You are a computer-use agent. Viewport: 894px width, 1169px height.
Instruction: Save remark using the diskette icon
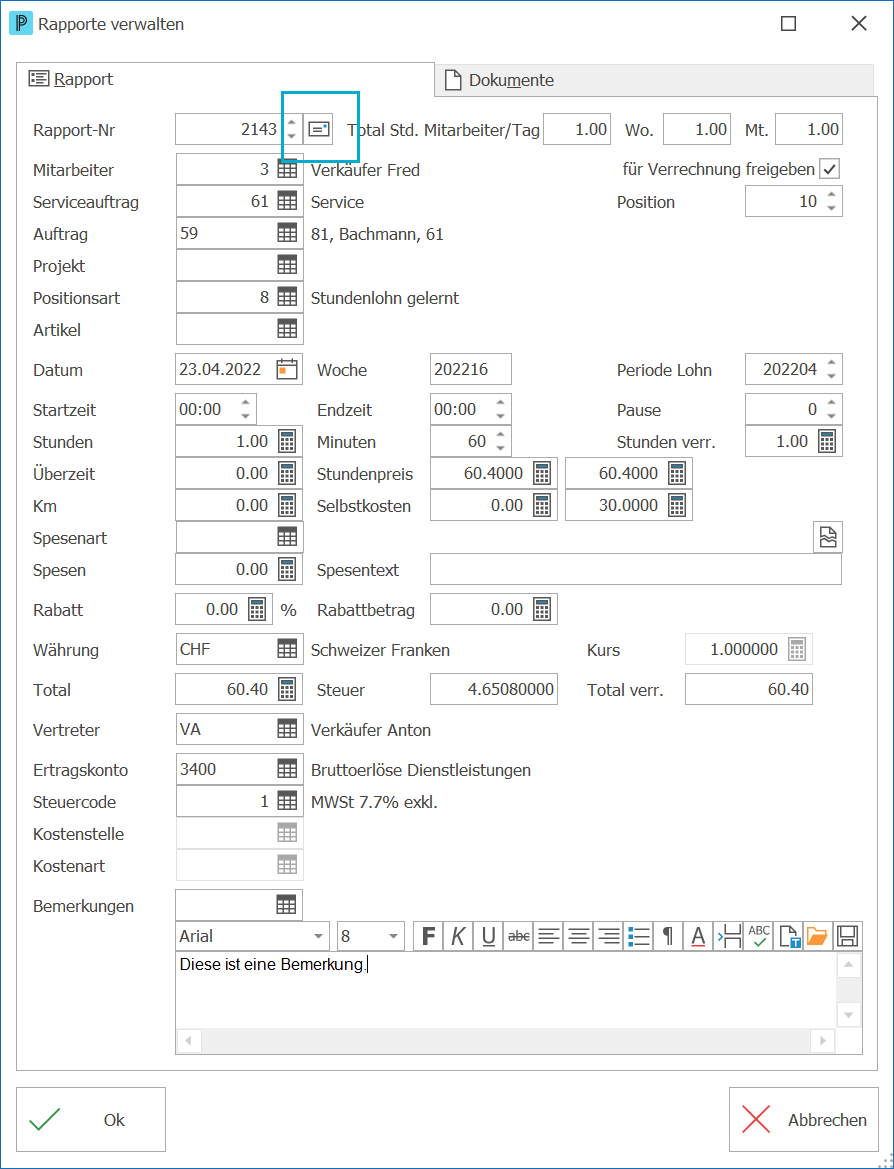848,936
